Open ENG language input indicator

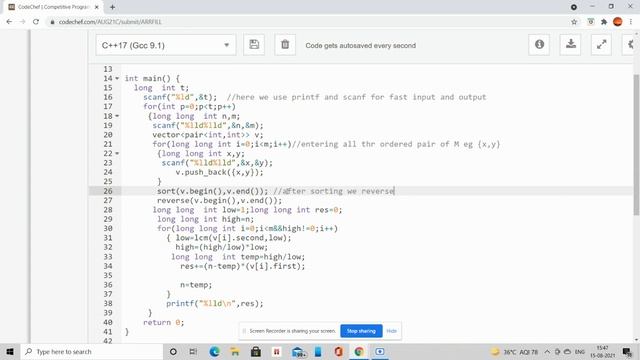click(580, 351)
